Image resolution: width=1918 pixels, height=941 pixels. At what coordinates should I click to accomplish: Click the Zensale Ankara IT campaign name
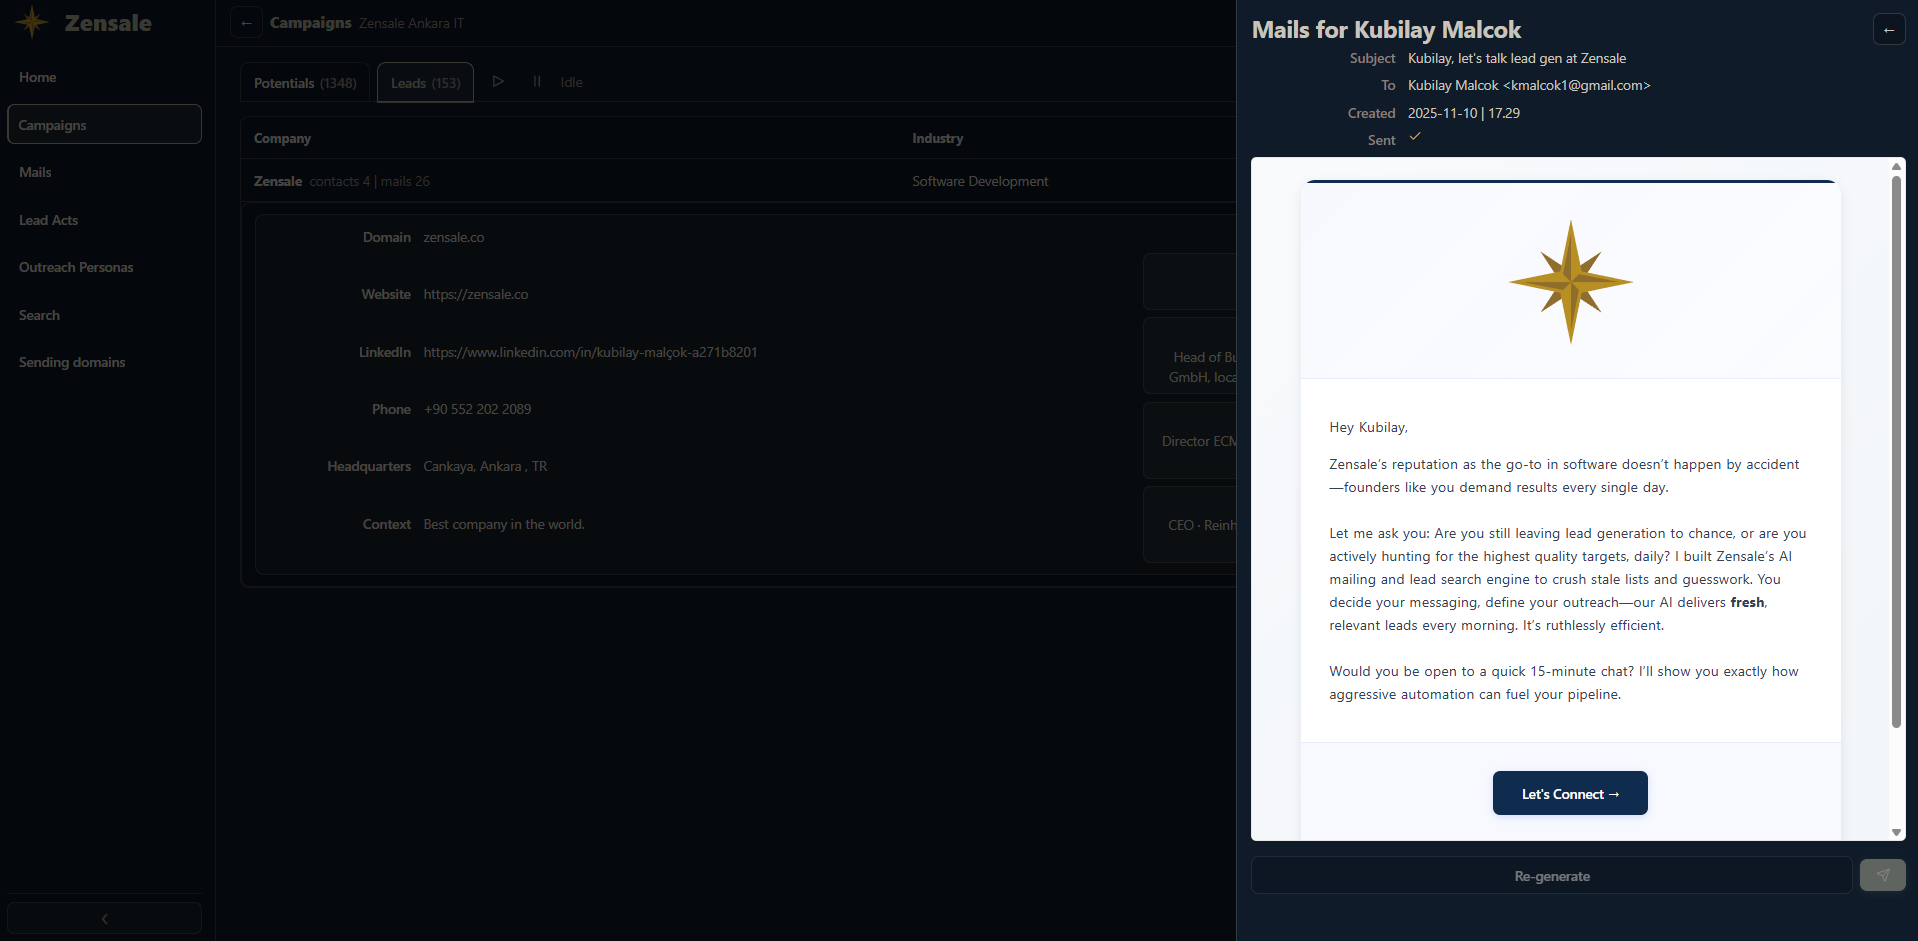411,23
